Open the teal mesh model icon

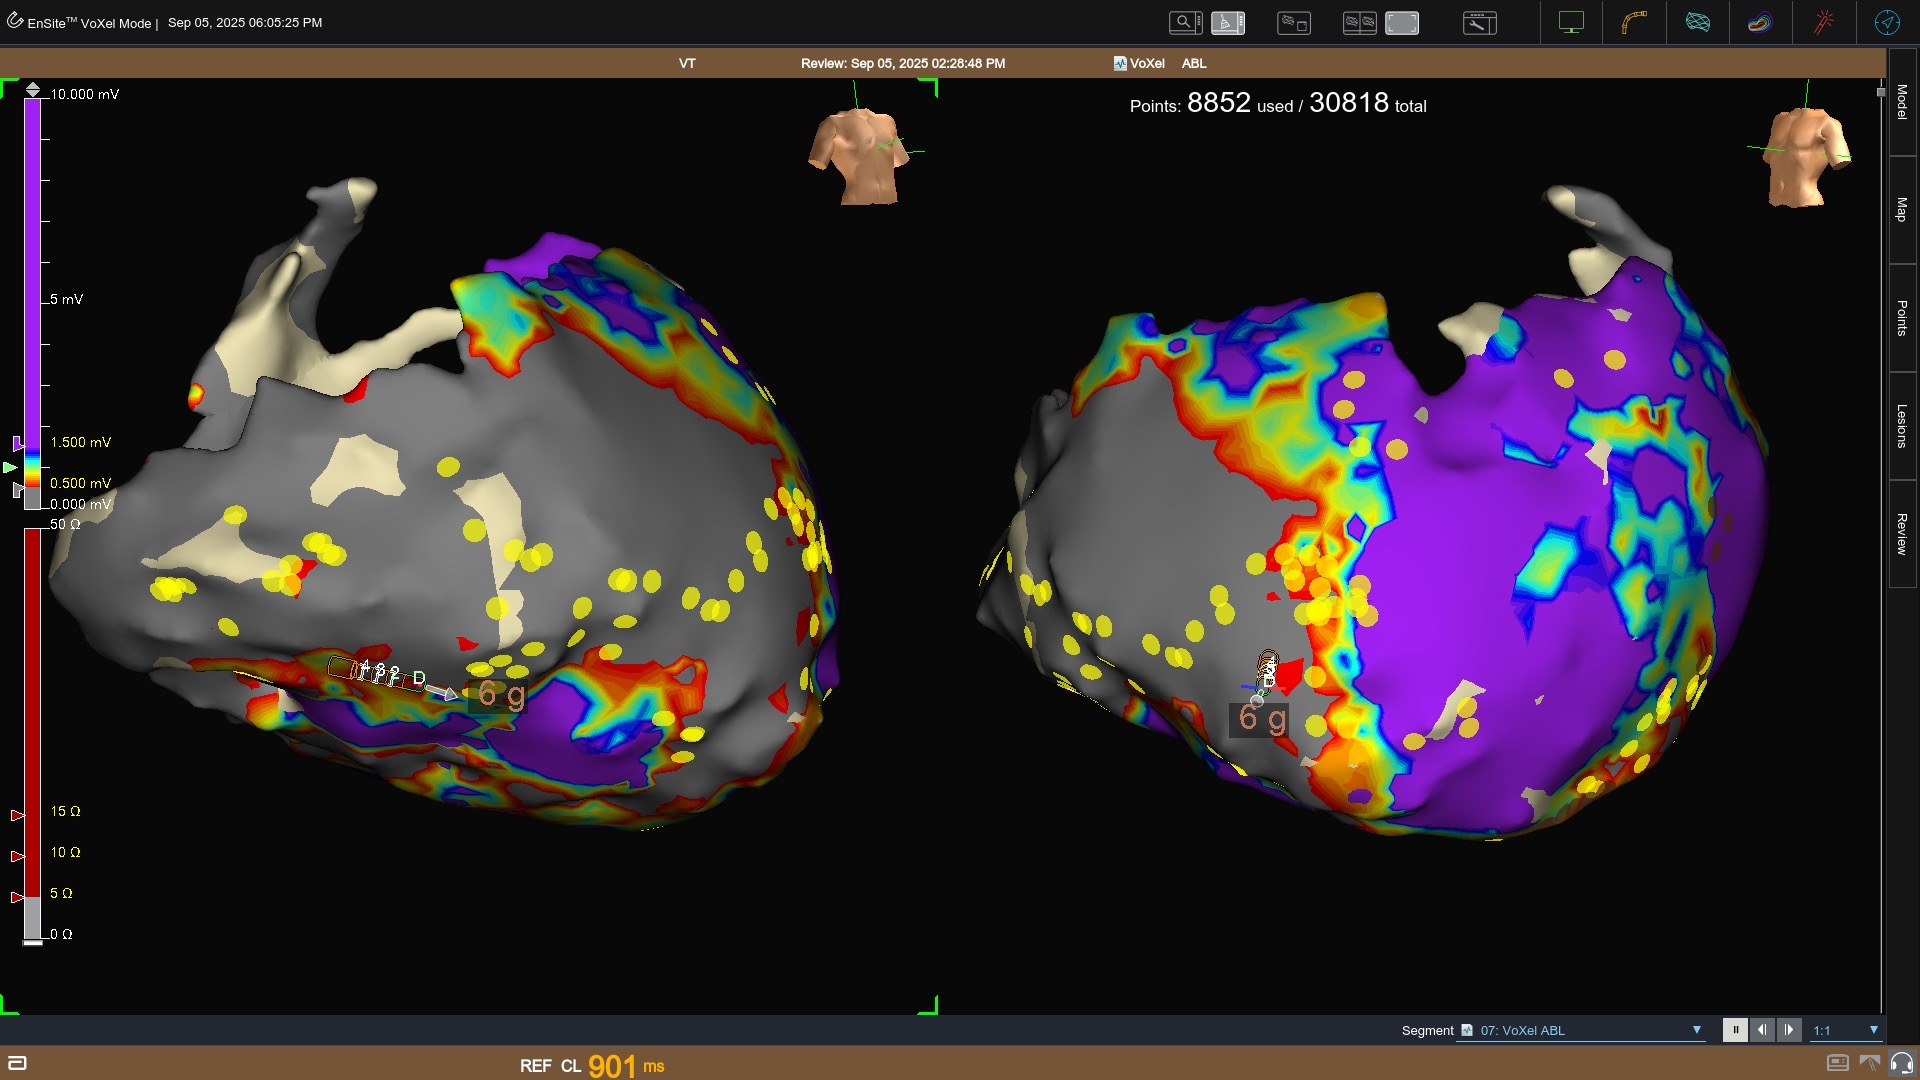point(1697,22)
